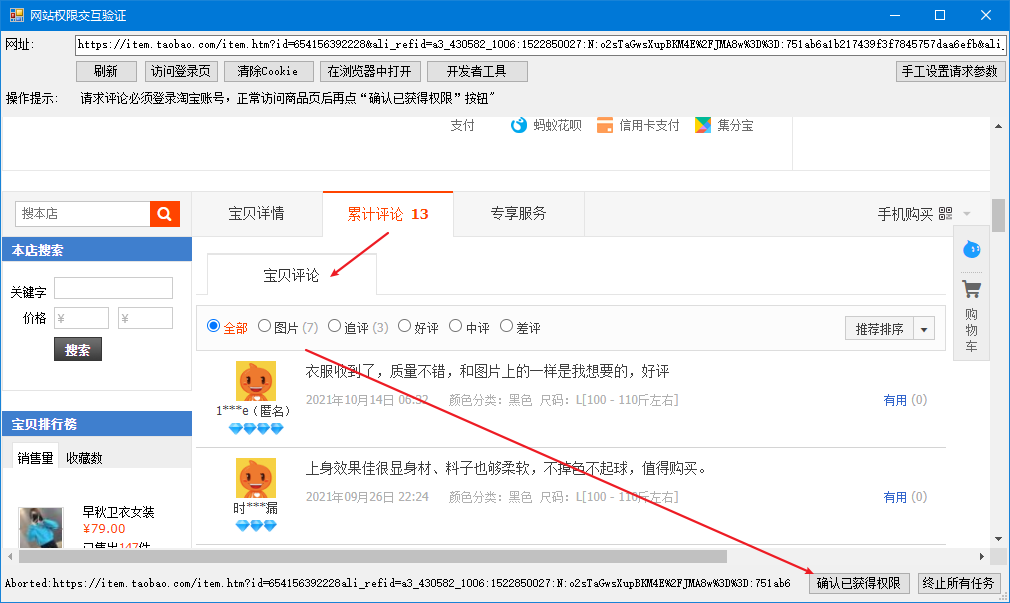Select the 收藏数 ranking tab
The image size is (1010, 603).
click(84, 457)
